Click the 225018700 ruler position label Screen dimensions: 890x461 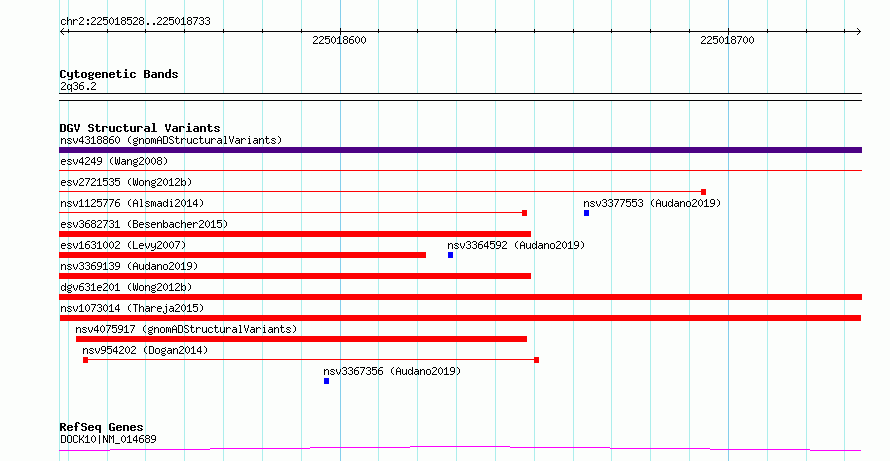click(727, 40)
